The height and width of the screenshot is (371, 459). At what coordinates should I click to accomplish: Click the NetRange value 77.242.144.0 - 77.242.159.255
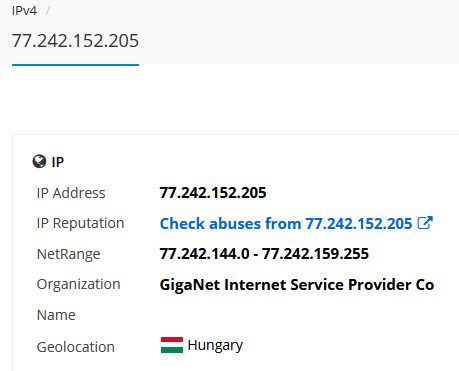[264, 254]
